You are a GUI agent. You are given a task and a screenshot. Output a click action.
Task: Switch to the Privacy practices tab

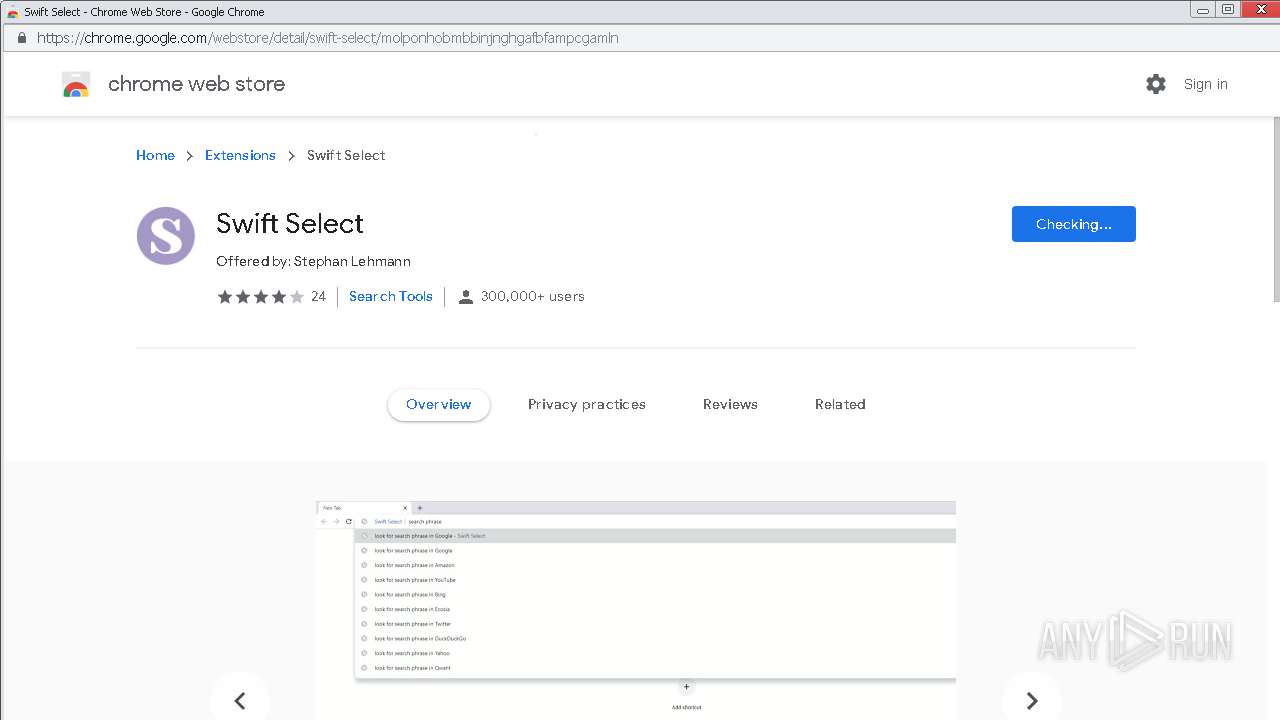587,404
